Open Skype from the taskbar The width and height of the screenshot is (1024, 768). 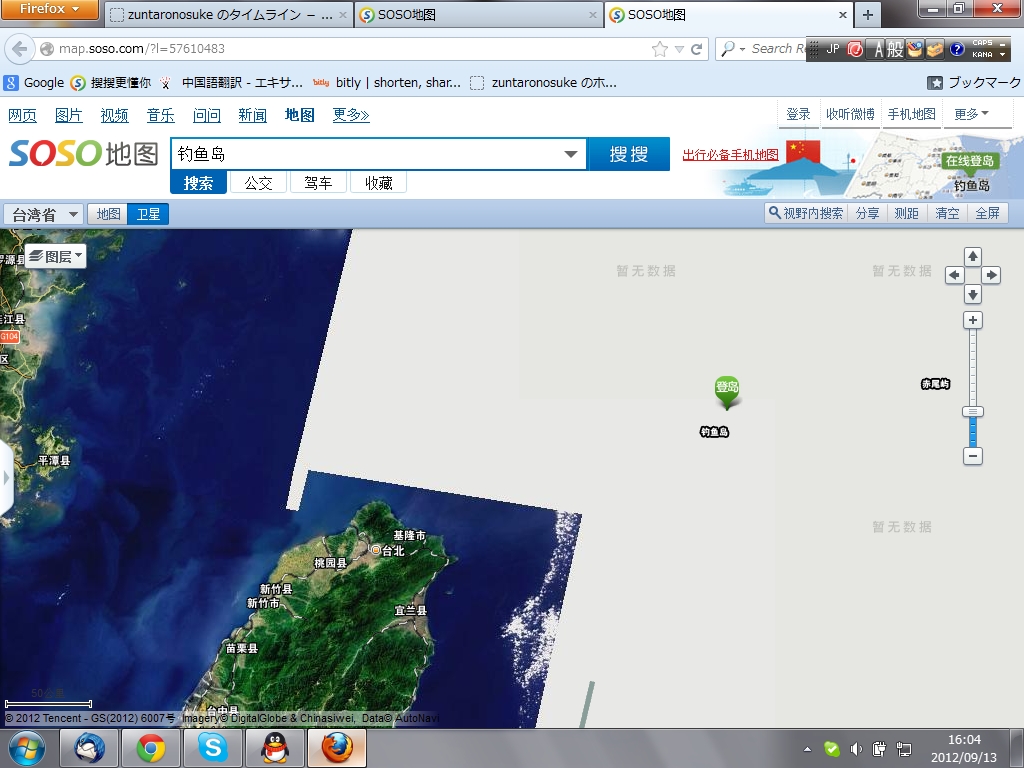point(213,748)
